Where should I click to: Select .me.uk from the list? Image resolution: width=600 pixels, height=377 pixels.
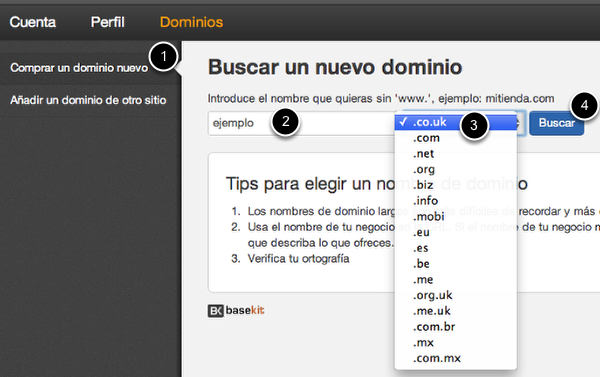455,311
